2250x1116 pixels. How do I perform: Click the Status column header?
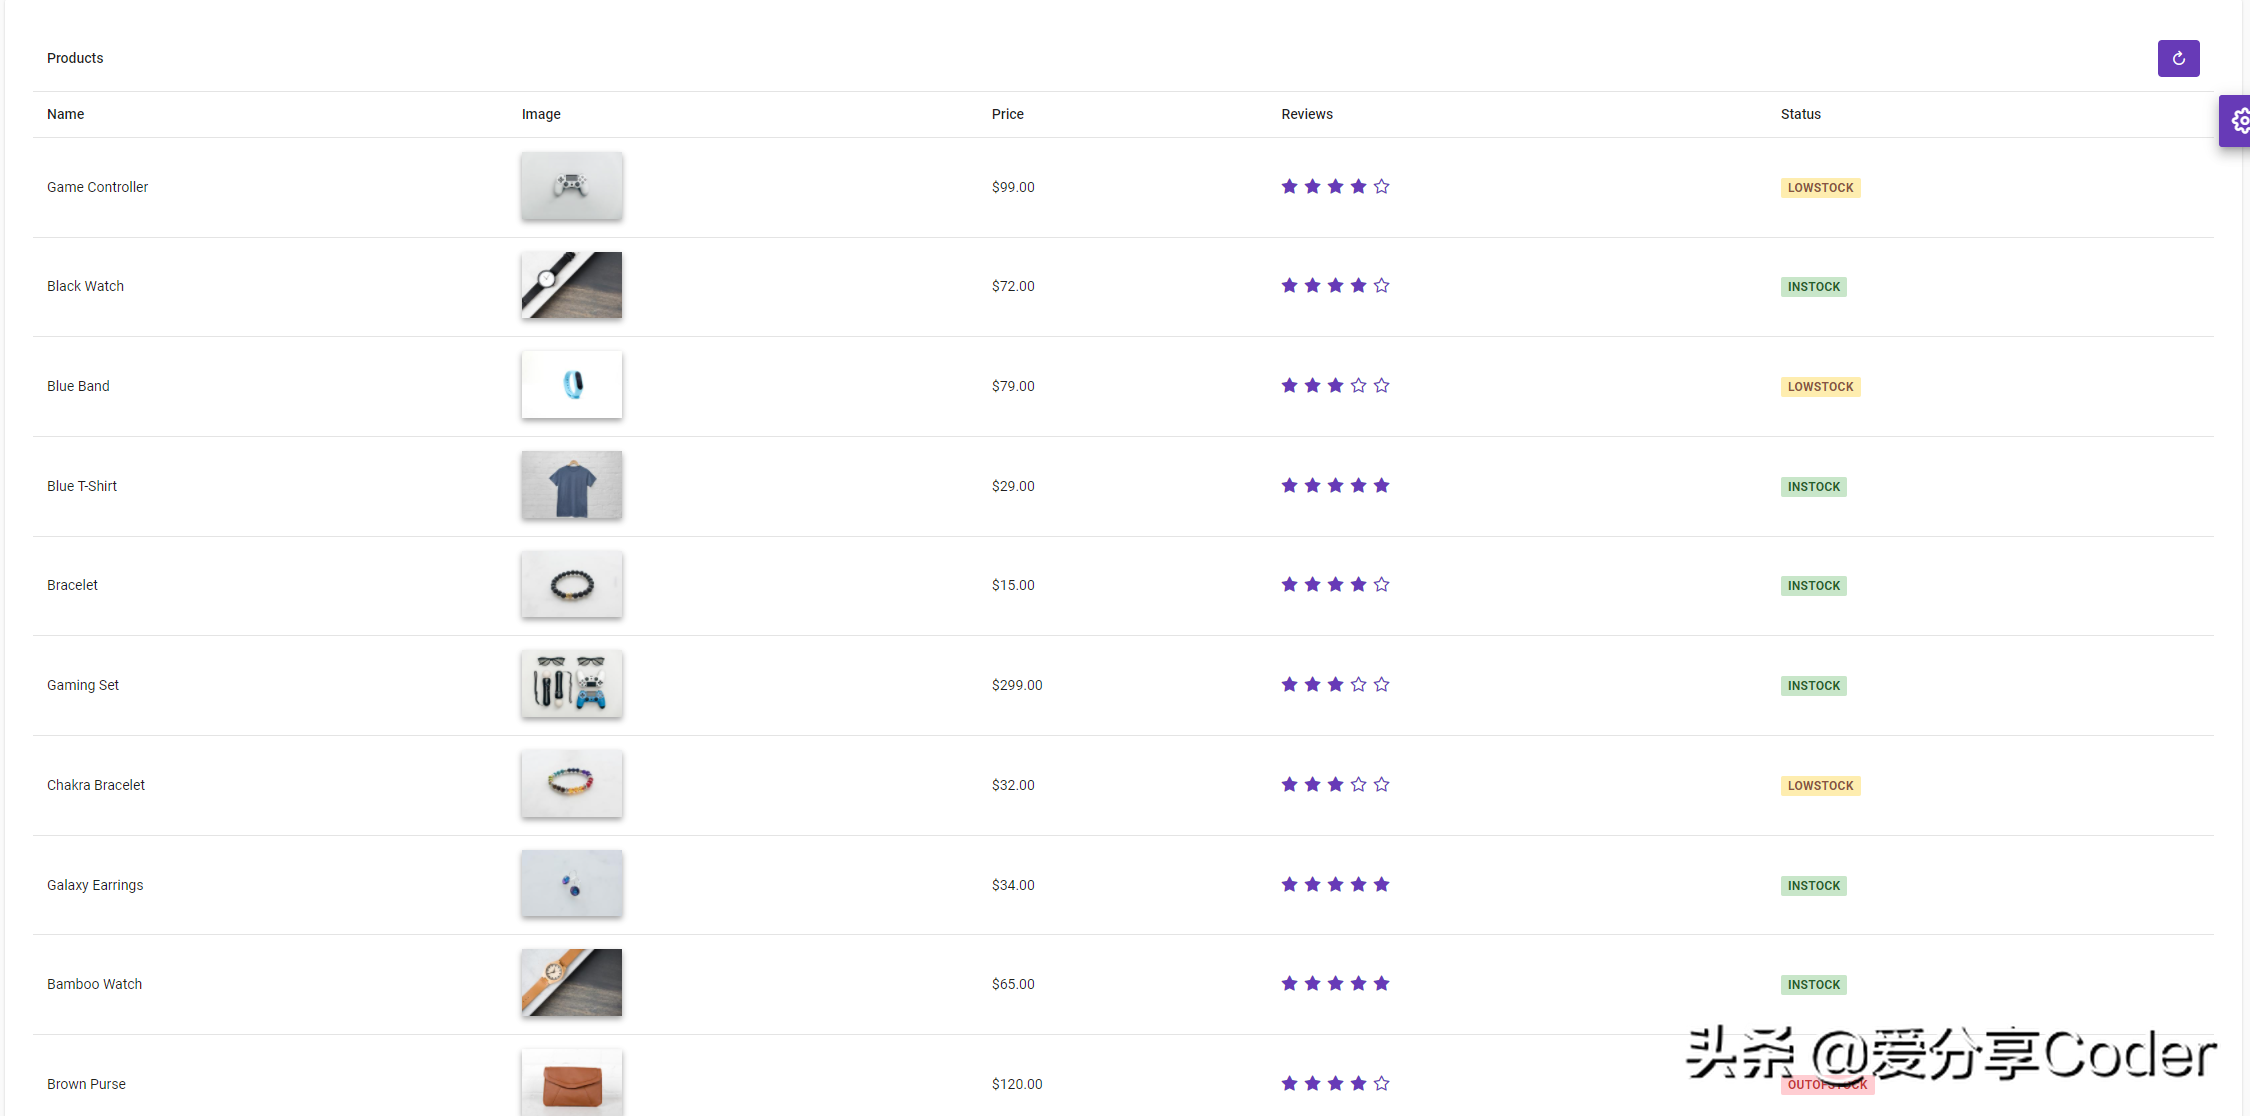pyautogui.click(x=1800, y=114)
